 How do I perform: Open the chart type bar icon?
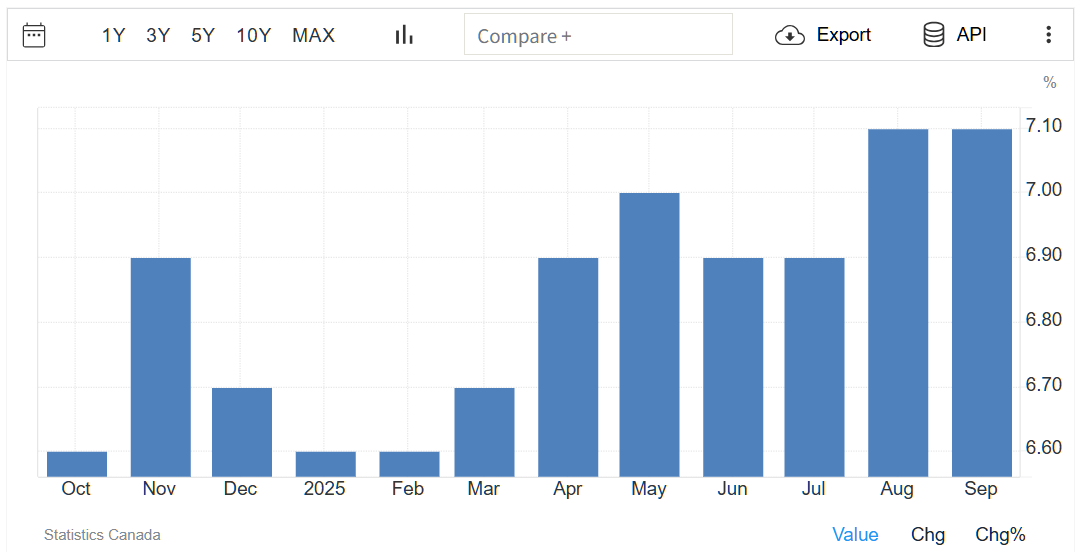coord(404,35)
